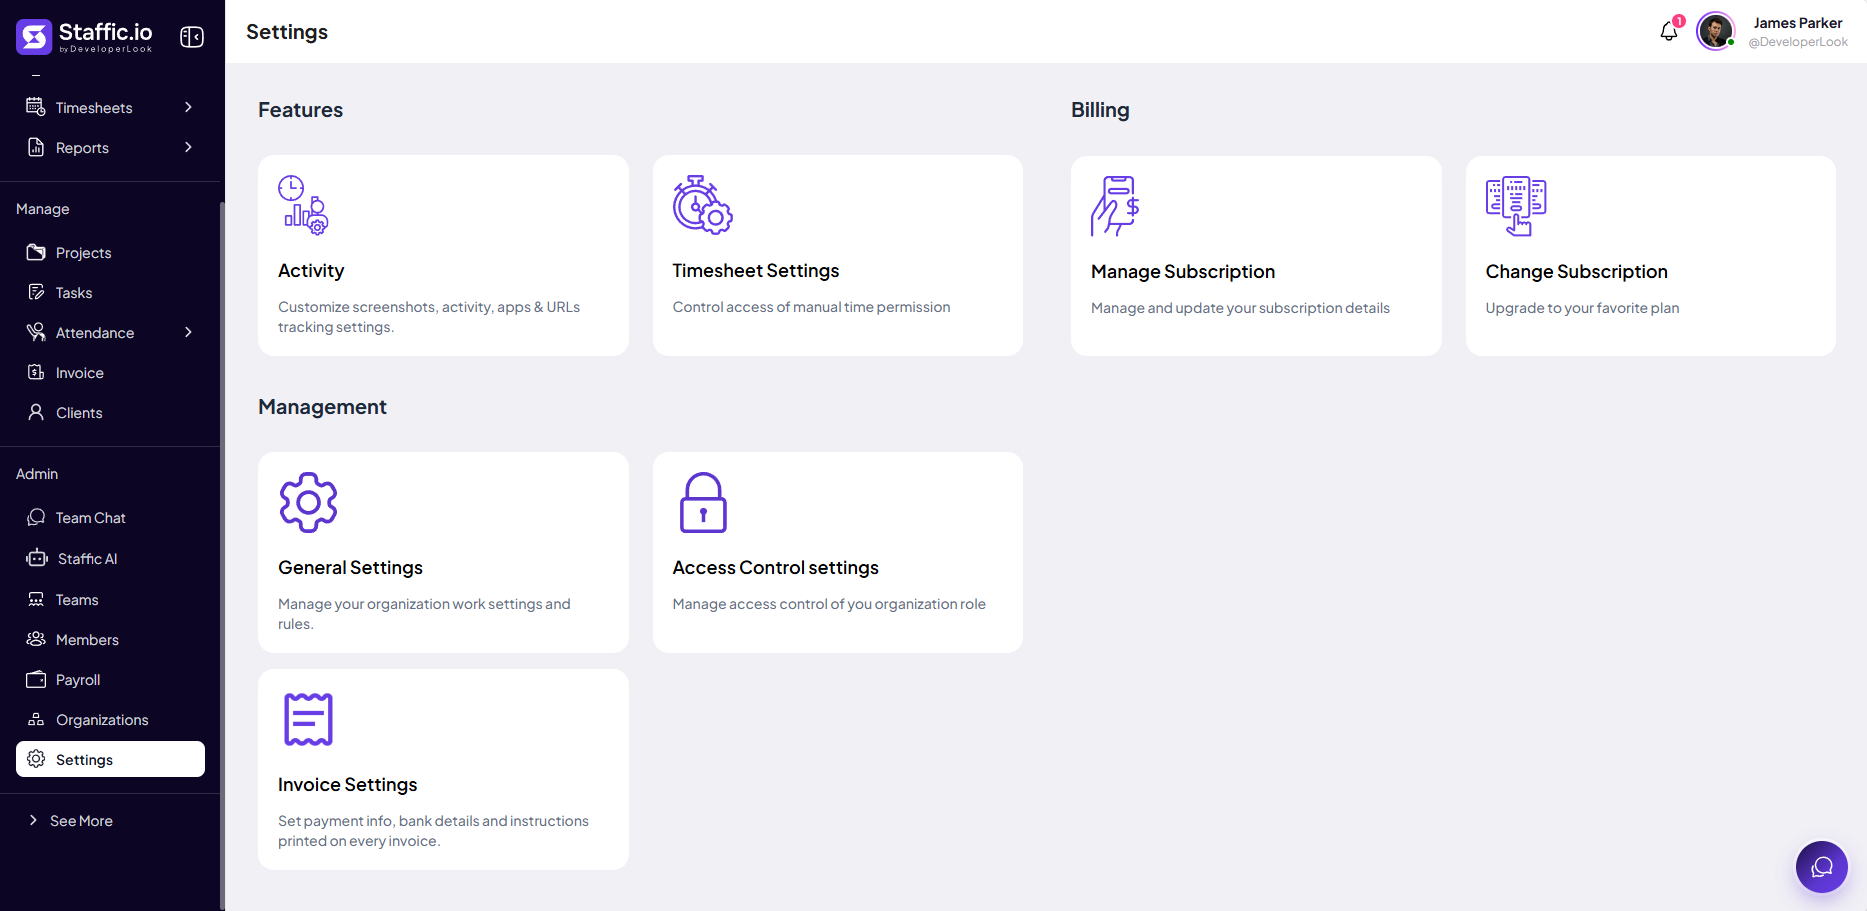
Task: Click the Timesheets calendar icon
Action: pyautogui.click(x=36, y=107)
